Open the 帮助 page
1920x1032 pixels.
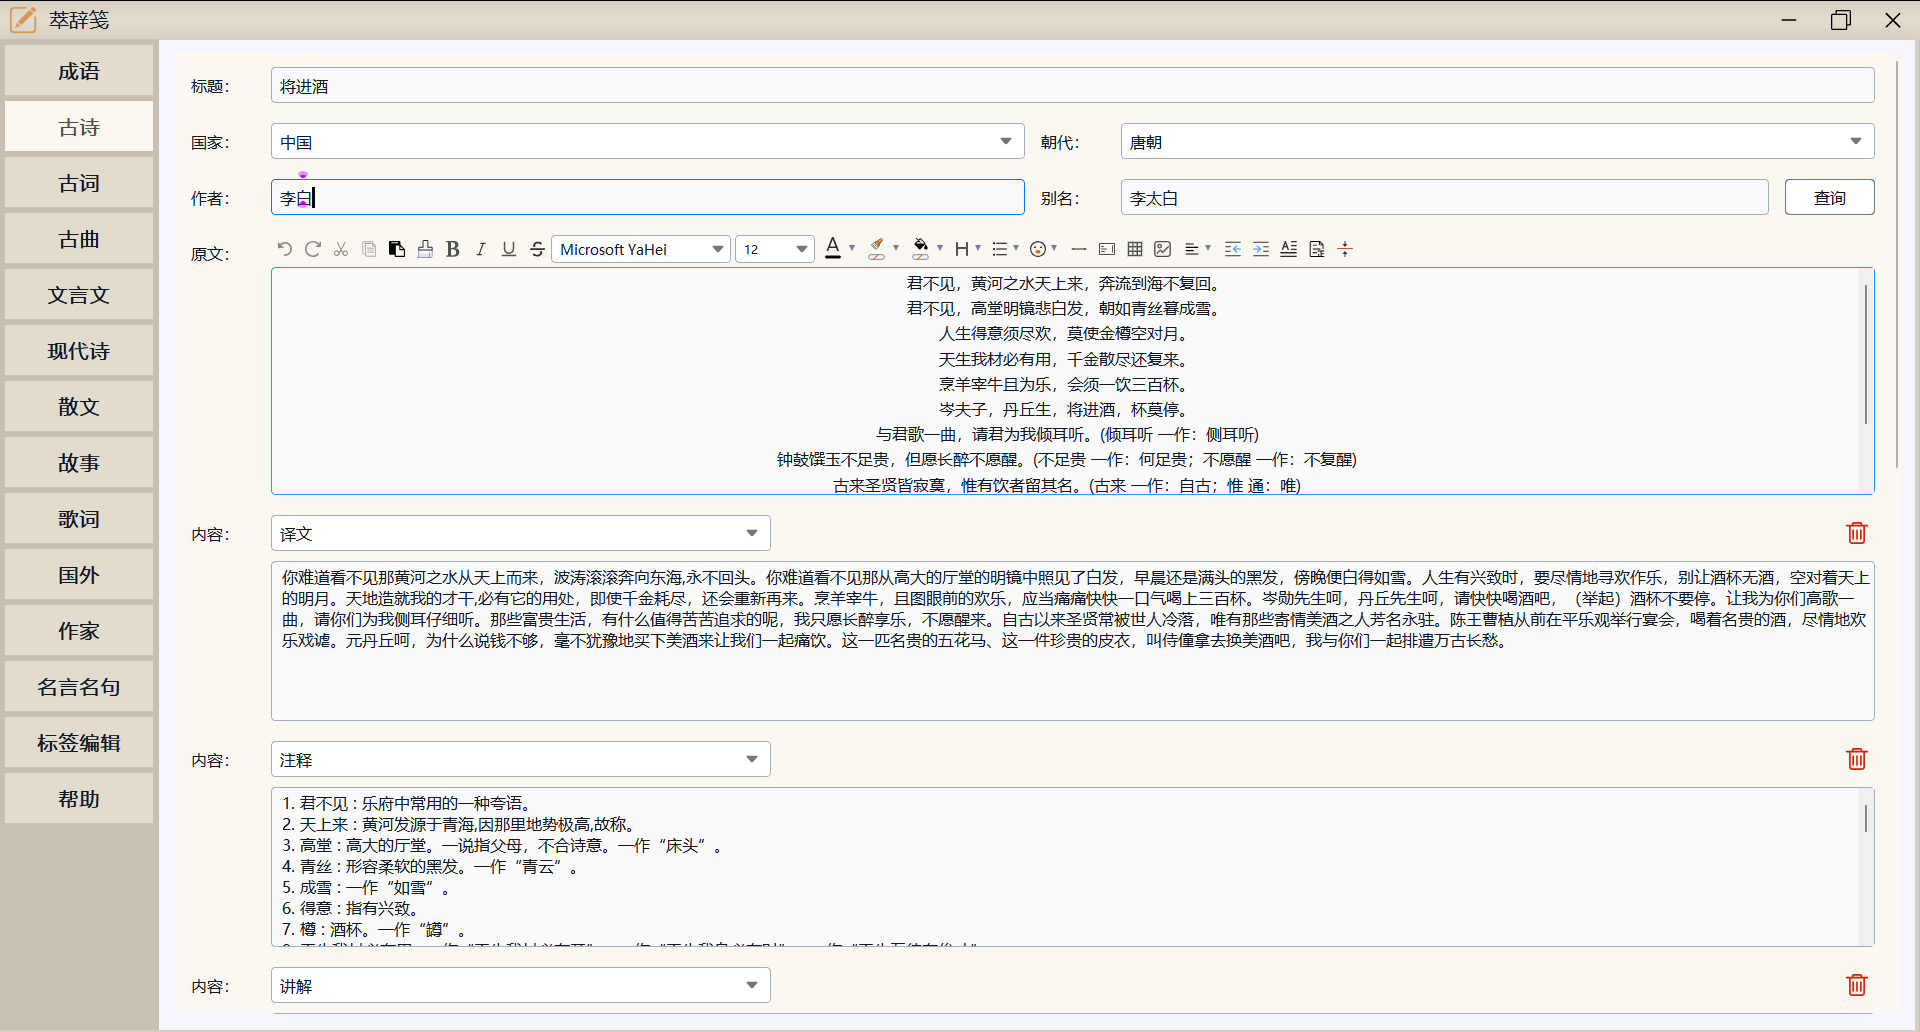(79, 799)
